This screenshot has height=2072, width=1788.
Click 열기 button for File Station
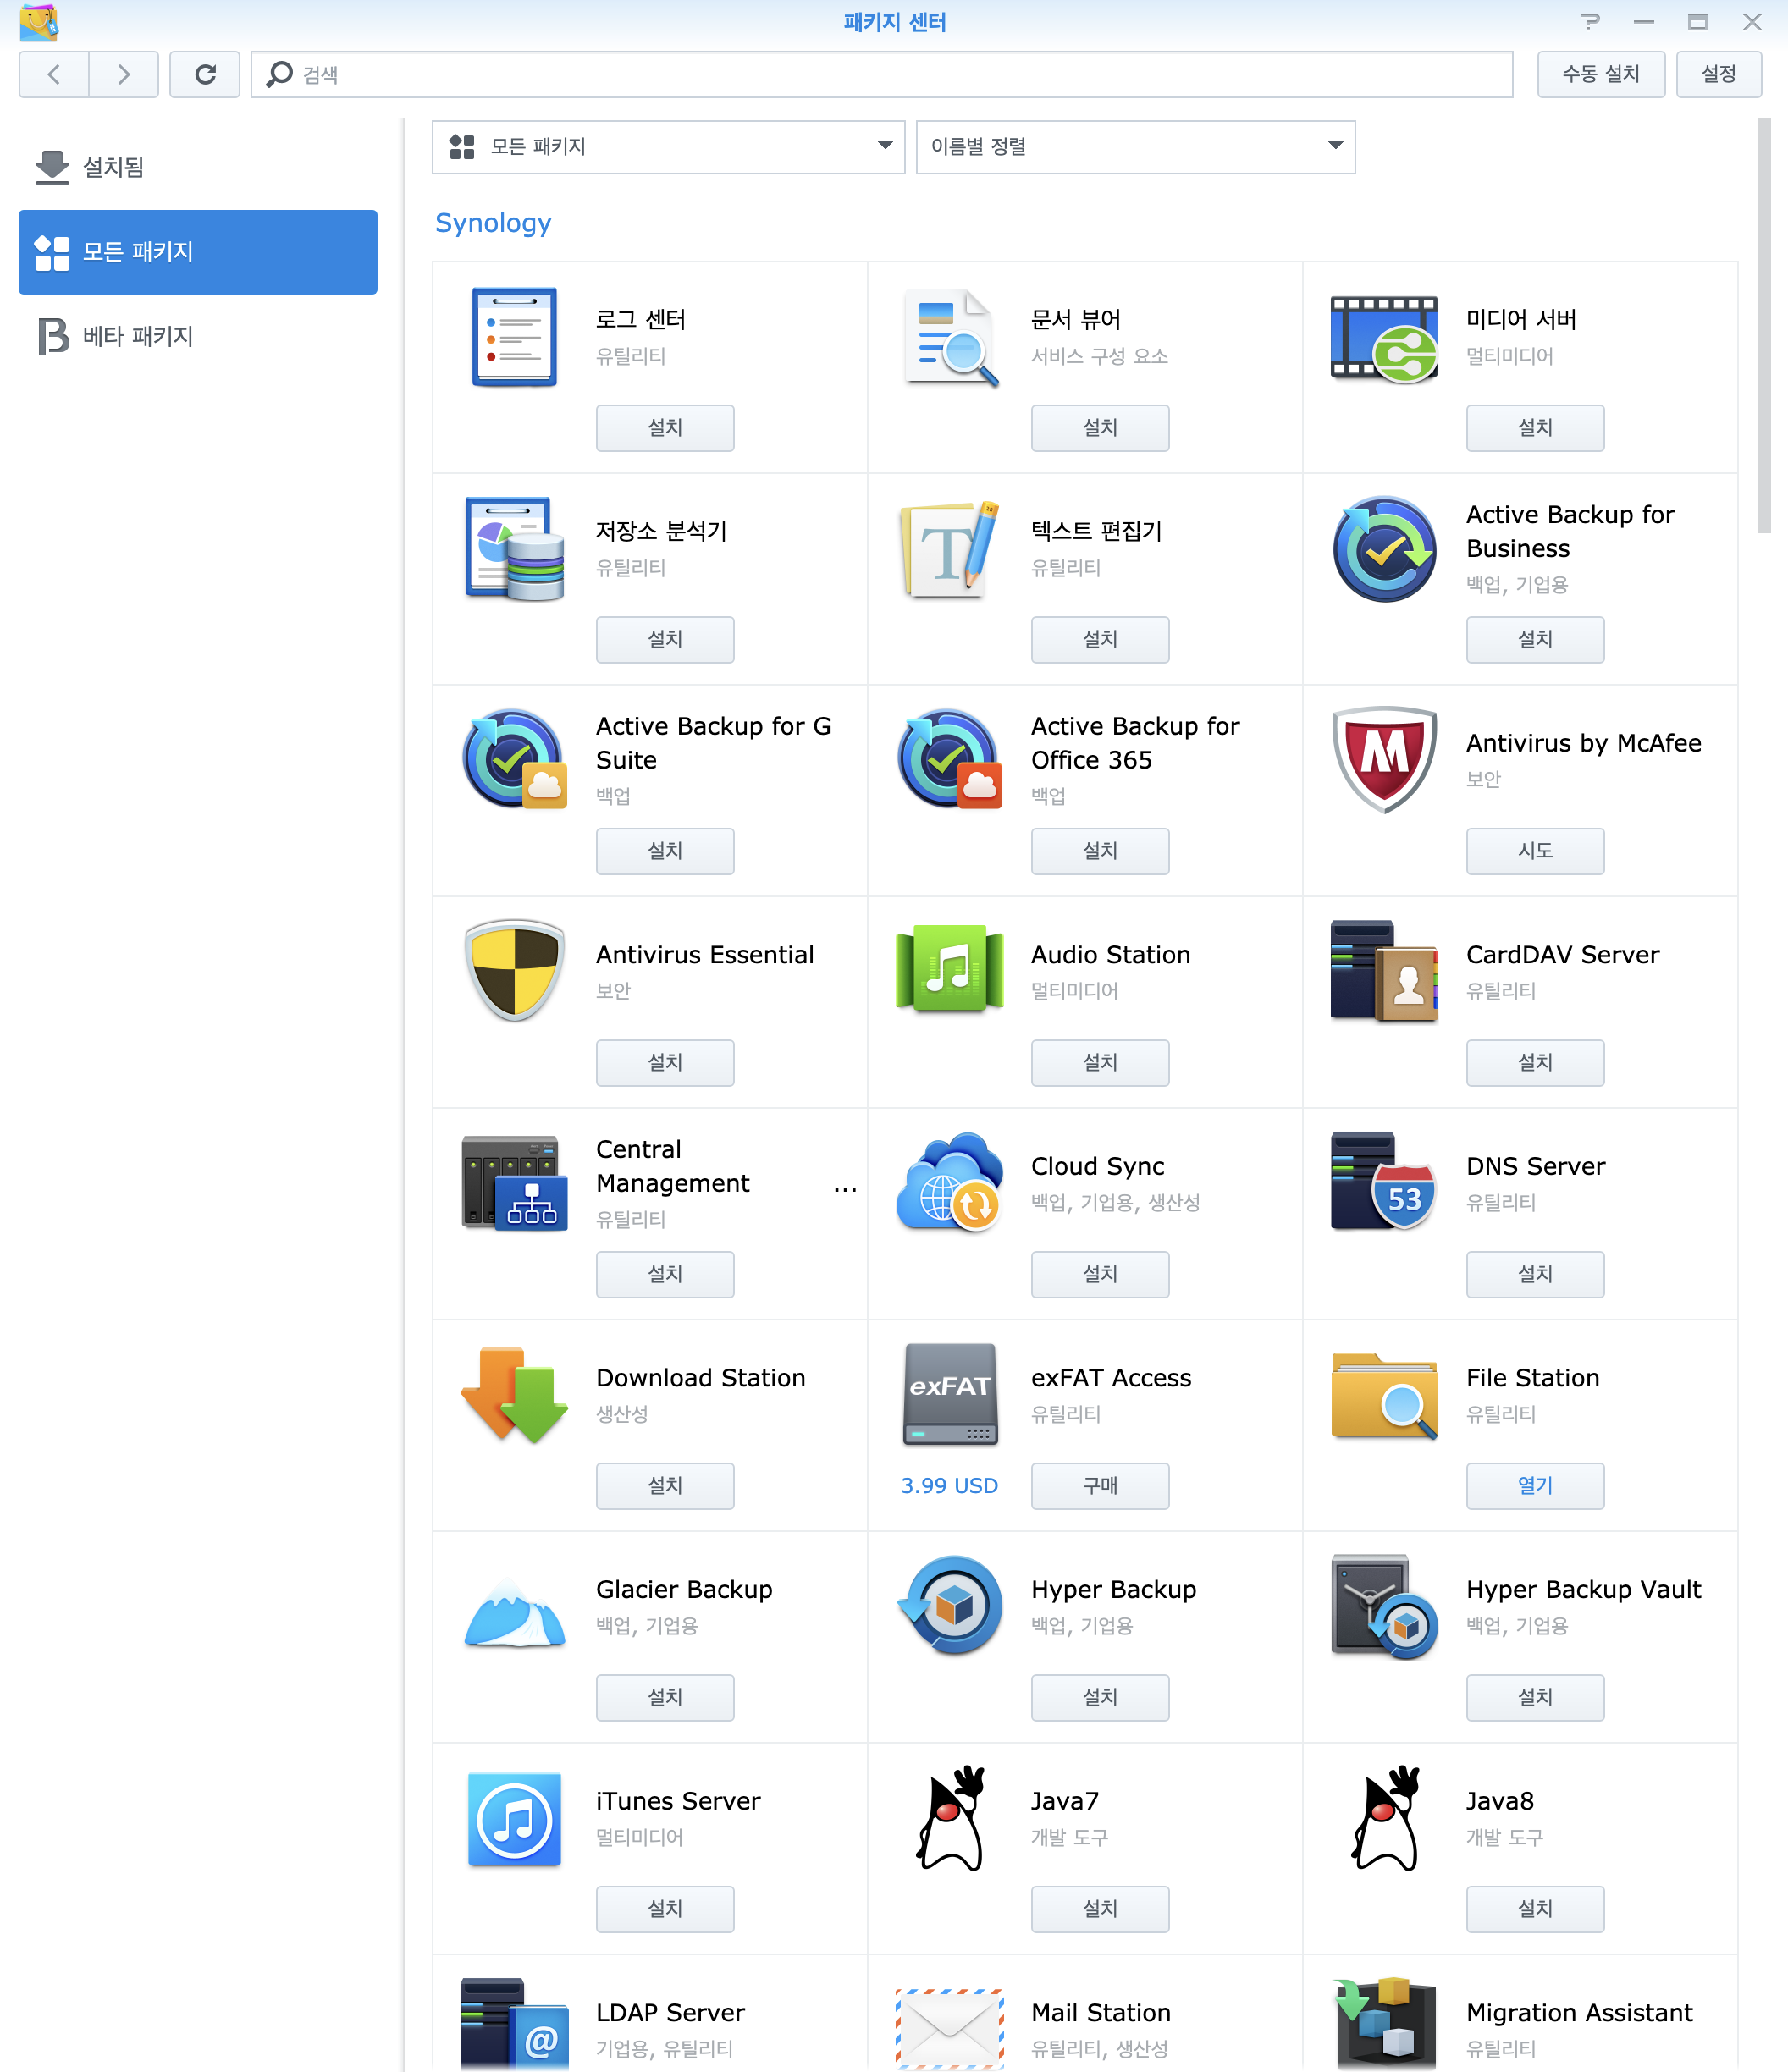click(1535, 1486)
